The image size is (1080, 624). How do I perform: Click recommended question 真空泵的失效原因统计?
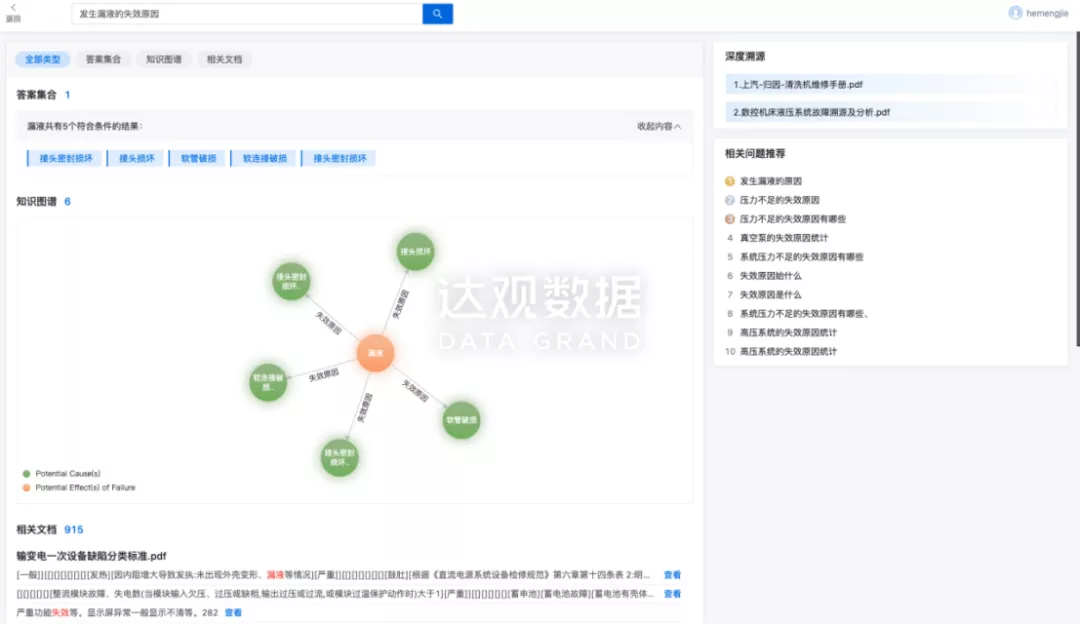784,238
